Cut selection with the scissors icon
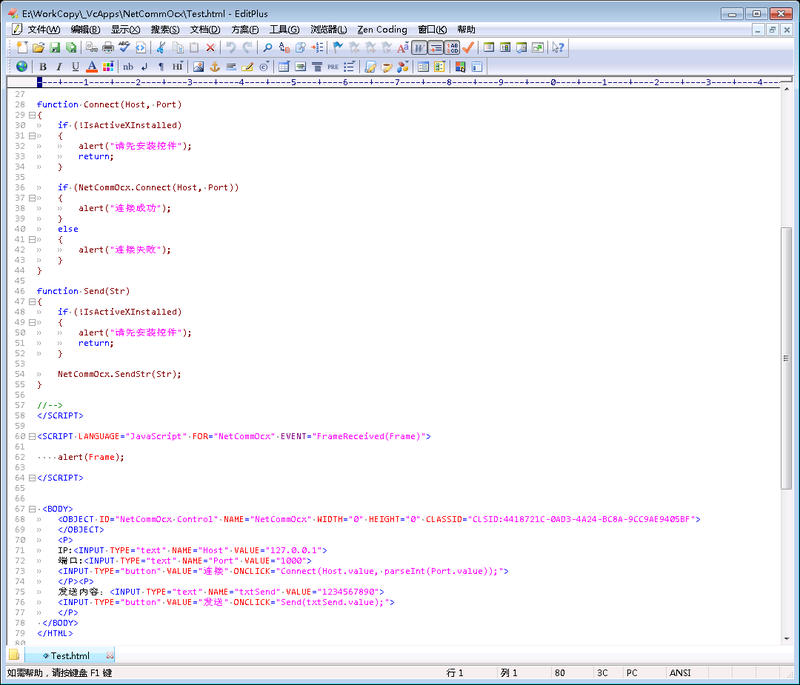 click(x=161, y=48)
